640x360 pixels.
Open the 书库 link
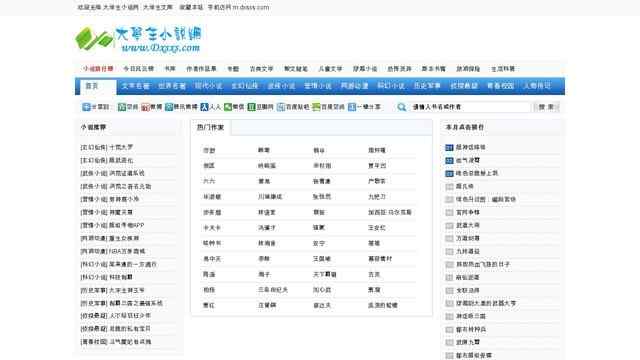coord(170,69)
